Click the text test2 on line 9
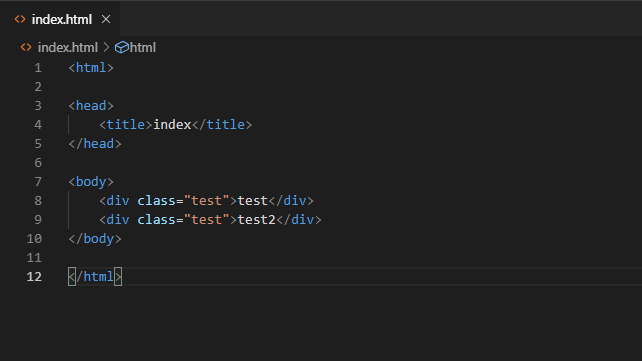642x361 pixels. pyautogui.click(x=256, y=219)
